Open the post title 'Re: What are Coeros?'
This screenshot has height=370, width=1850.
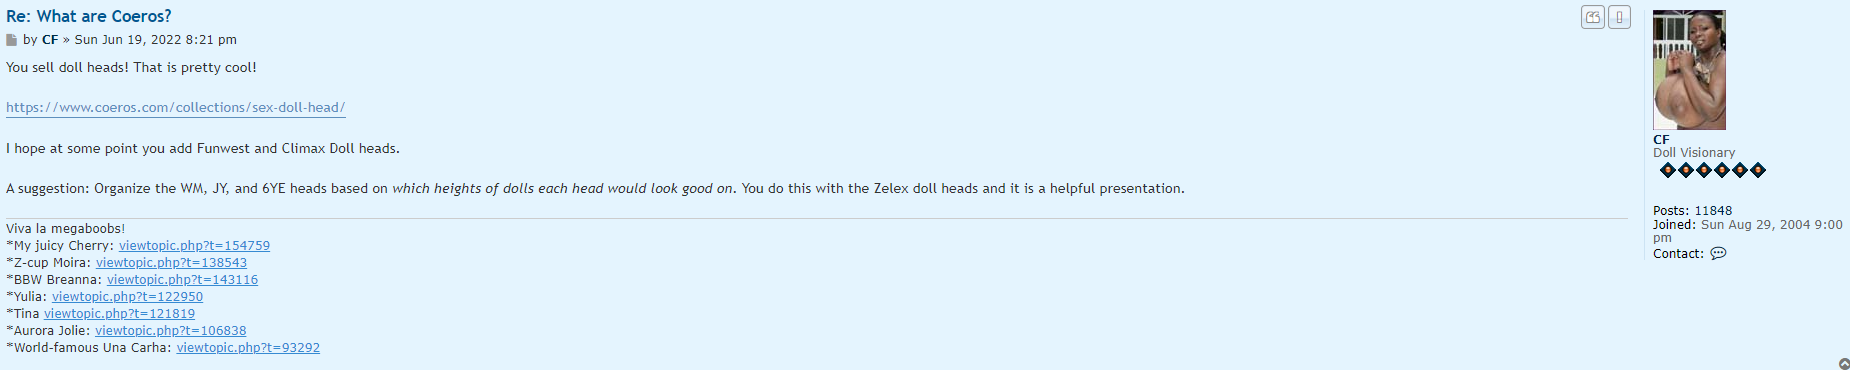[89, 16]
